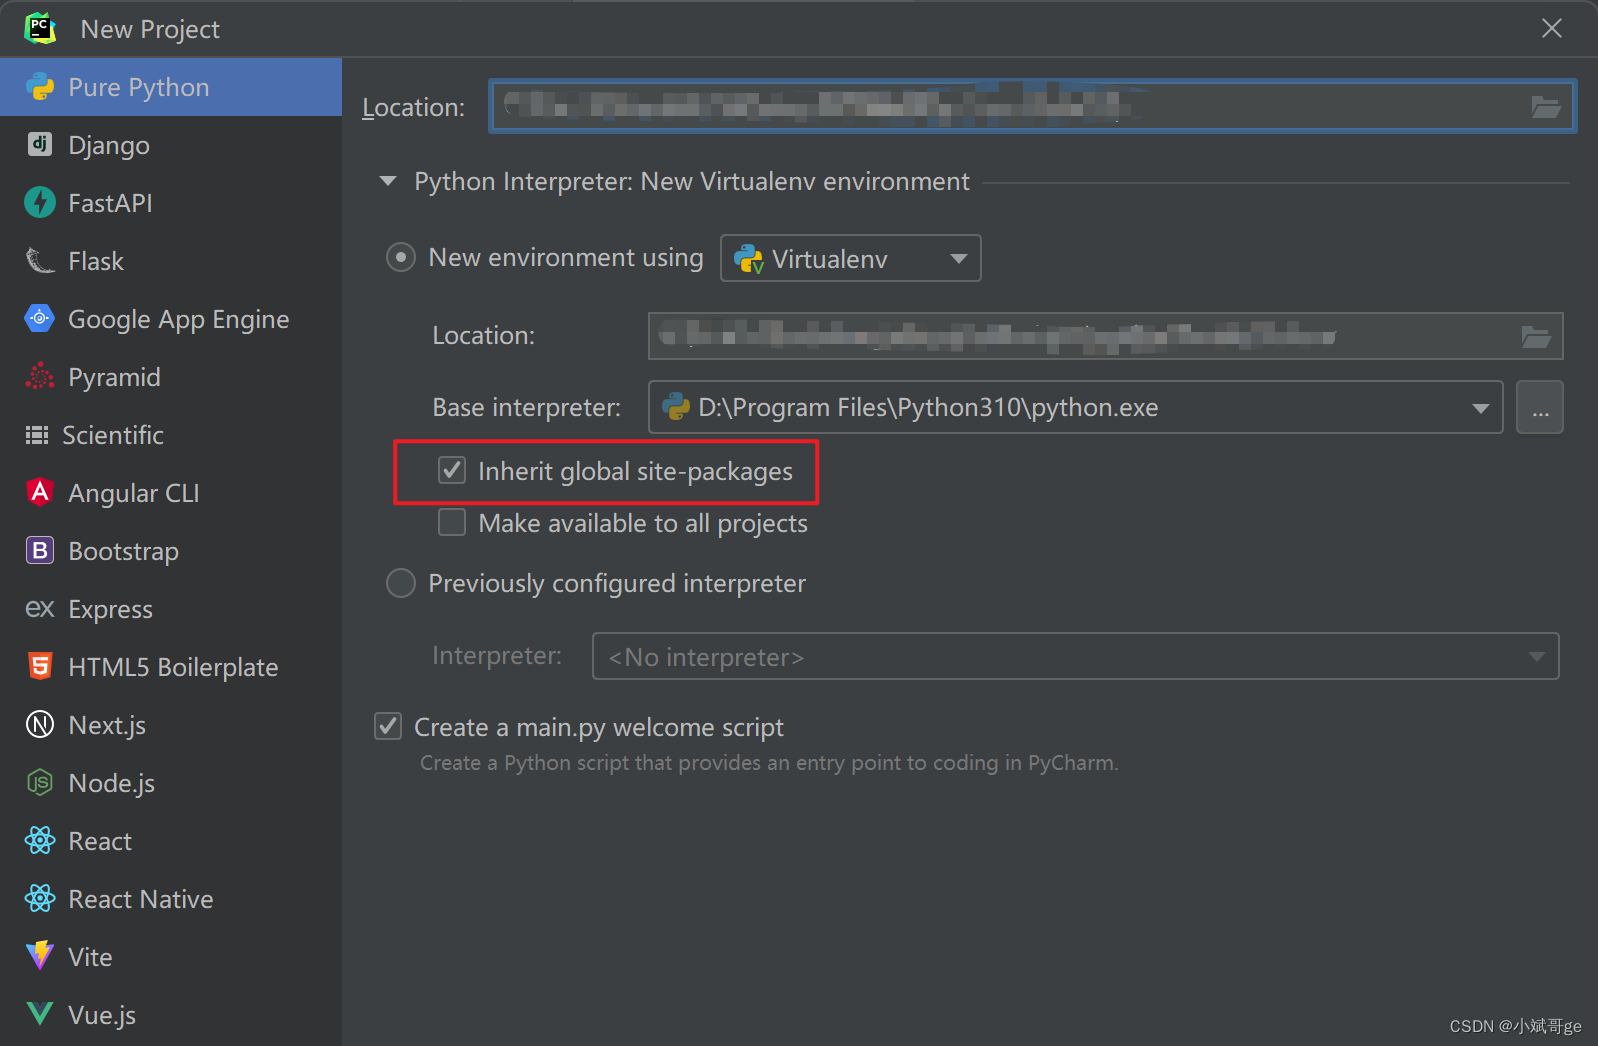Choose React project type

pos(171,841)
